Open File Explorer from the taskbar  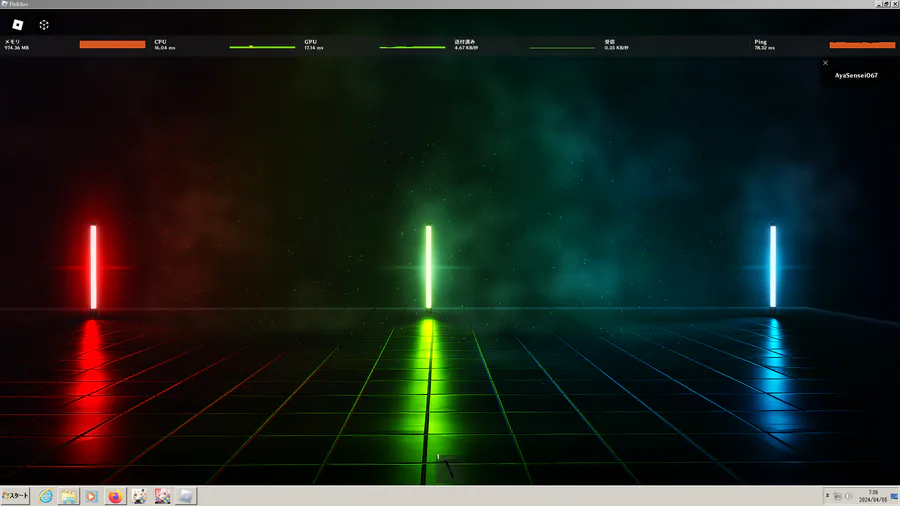[x=69, y=496]
